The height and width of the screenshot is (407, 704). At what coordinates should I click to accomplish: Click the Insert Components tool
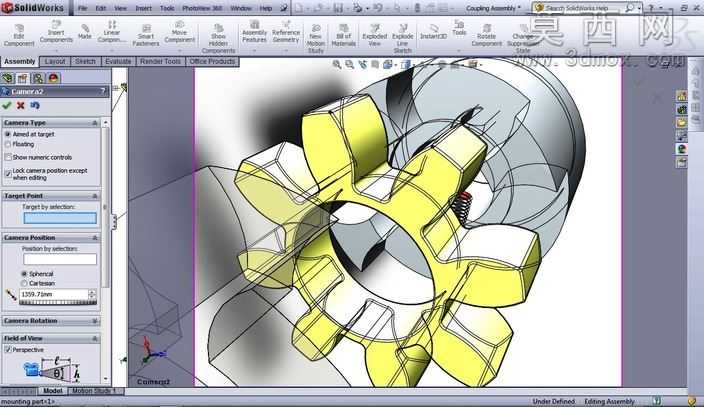(56, 31)
